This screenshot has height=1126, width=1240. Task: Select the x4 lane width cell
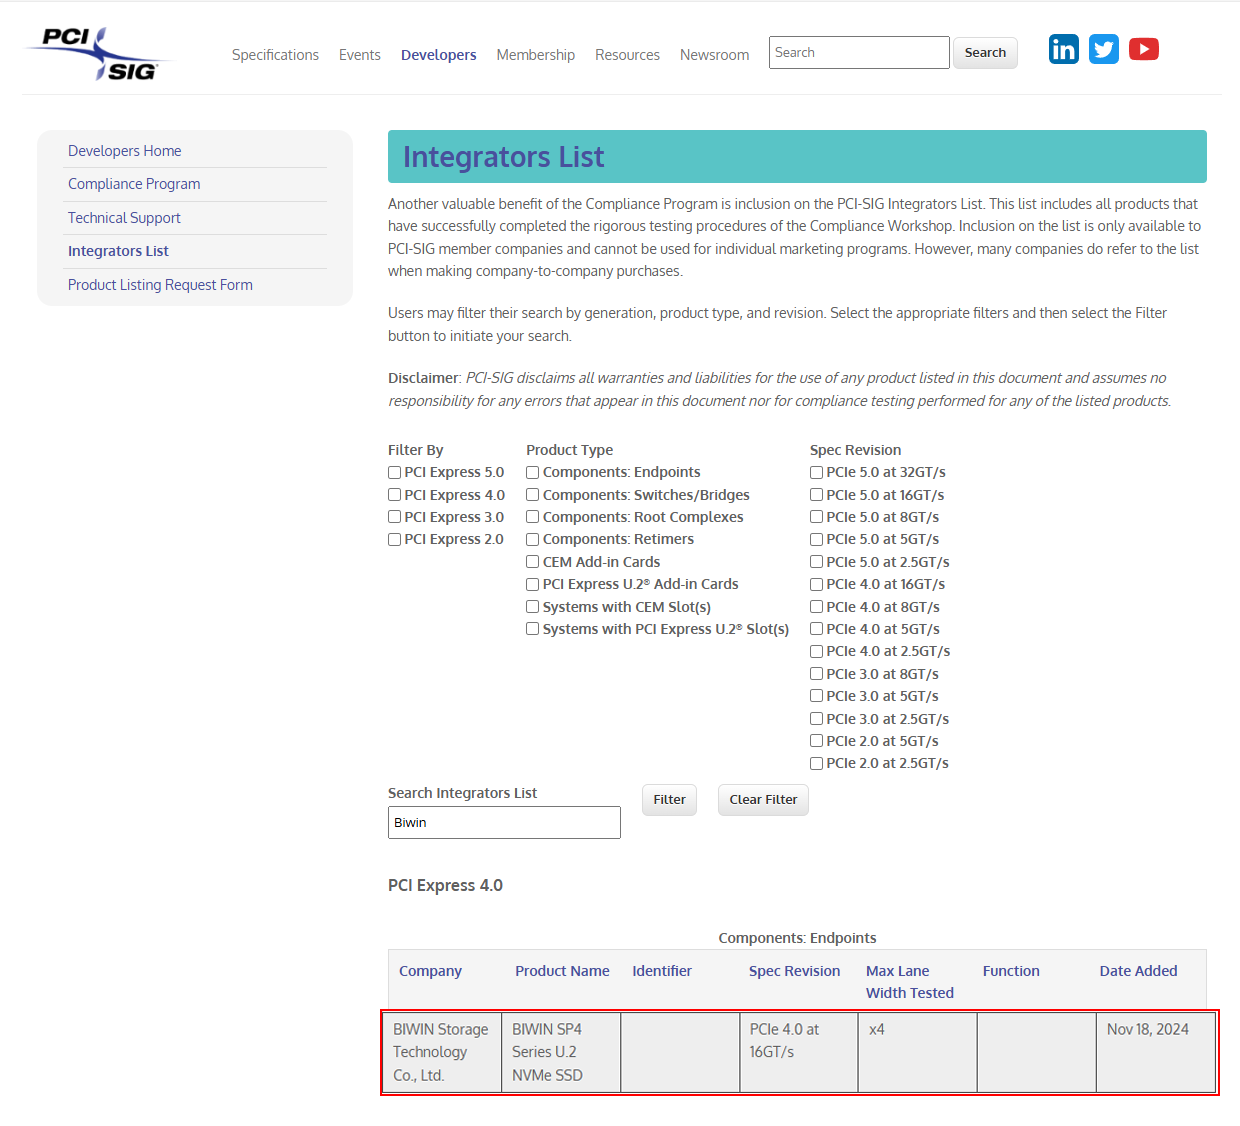click(918, 1052)
